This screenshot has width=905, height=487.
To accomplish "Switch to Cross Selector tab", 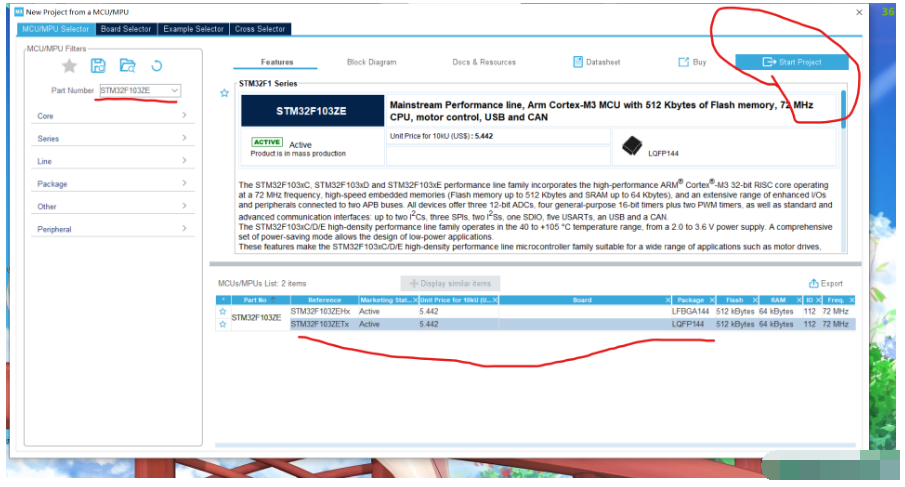I will coord(260,29).
